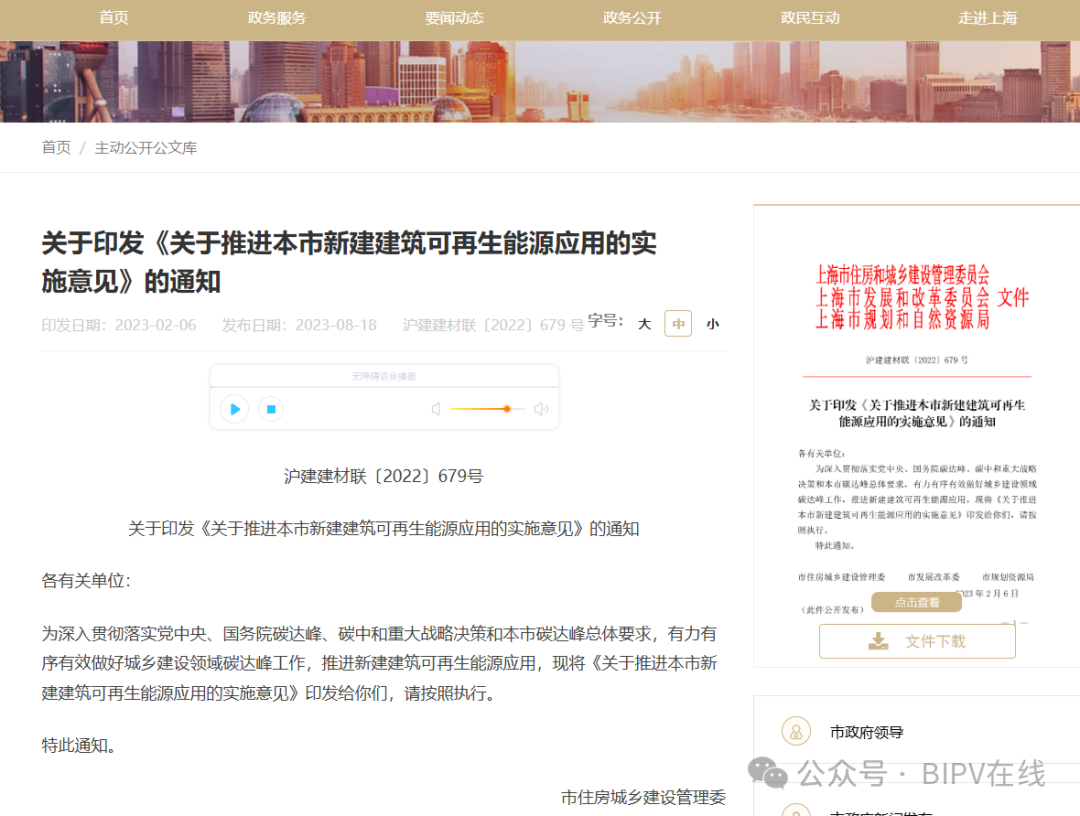Adjust the audio volume slider
This screenshot has height=816, width=1080.
(x=507, y=409)
